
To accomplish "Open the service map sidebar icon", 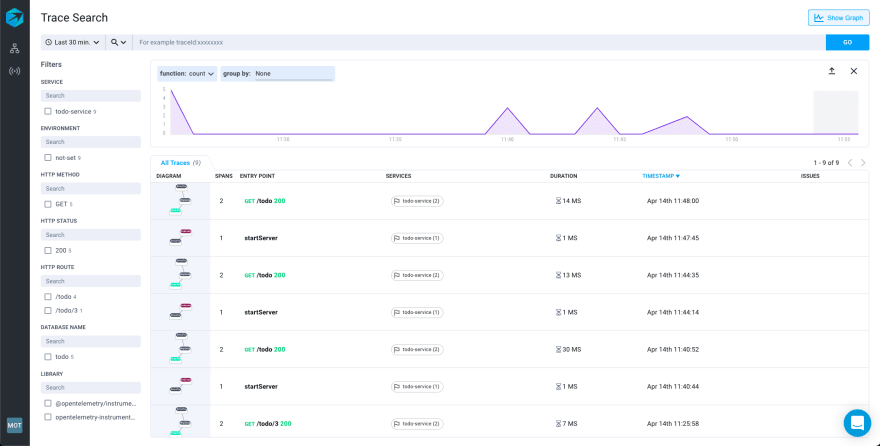I will click(15, 49).
